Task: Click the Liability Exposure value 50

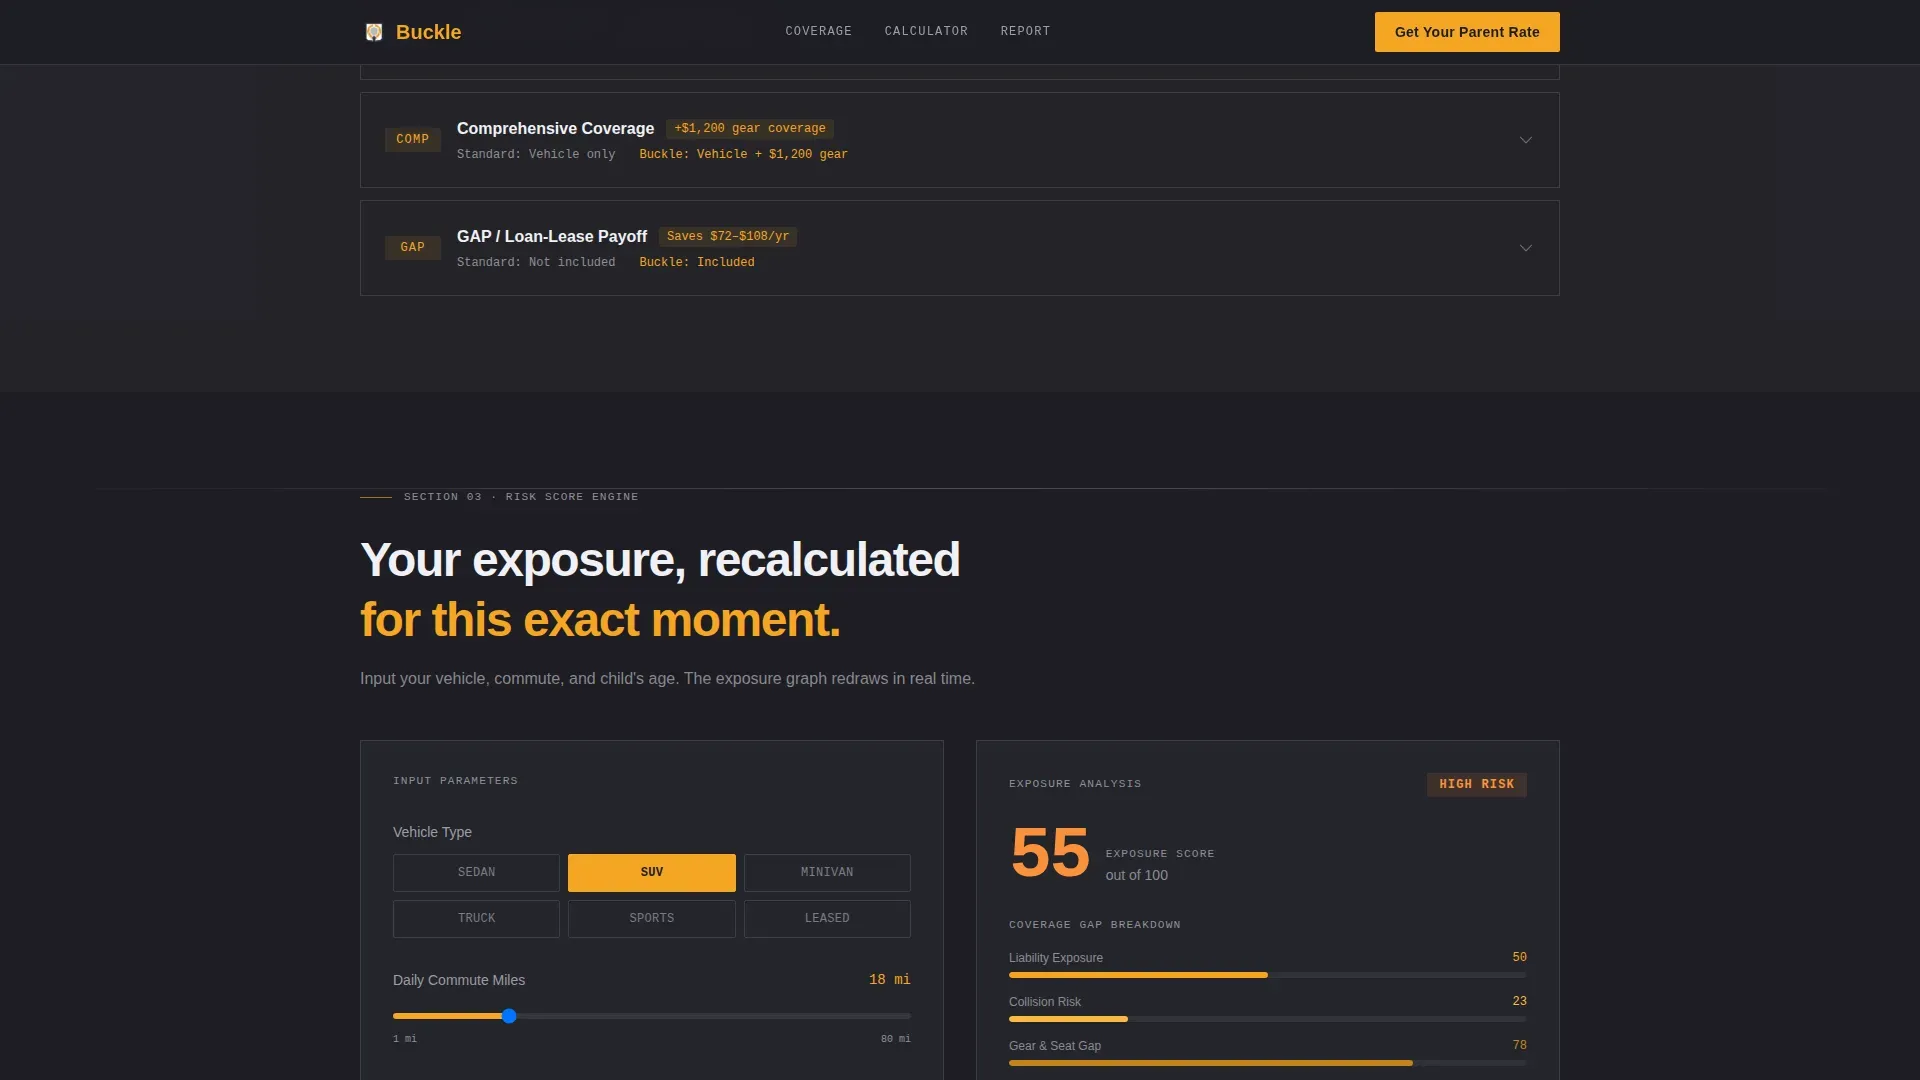Action: pyautogui.click(x=1519, y=957)
